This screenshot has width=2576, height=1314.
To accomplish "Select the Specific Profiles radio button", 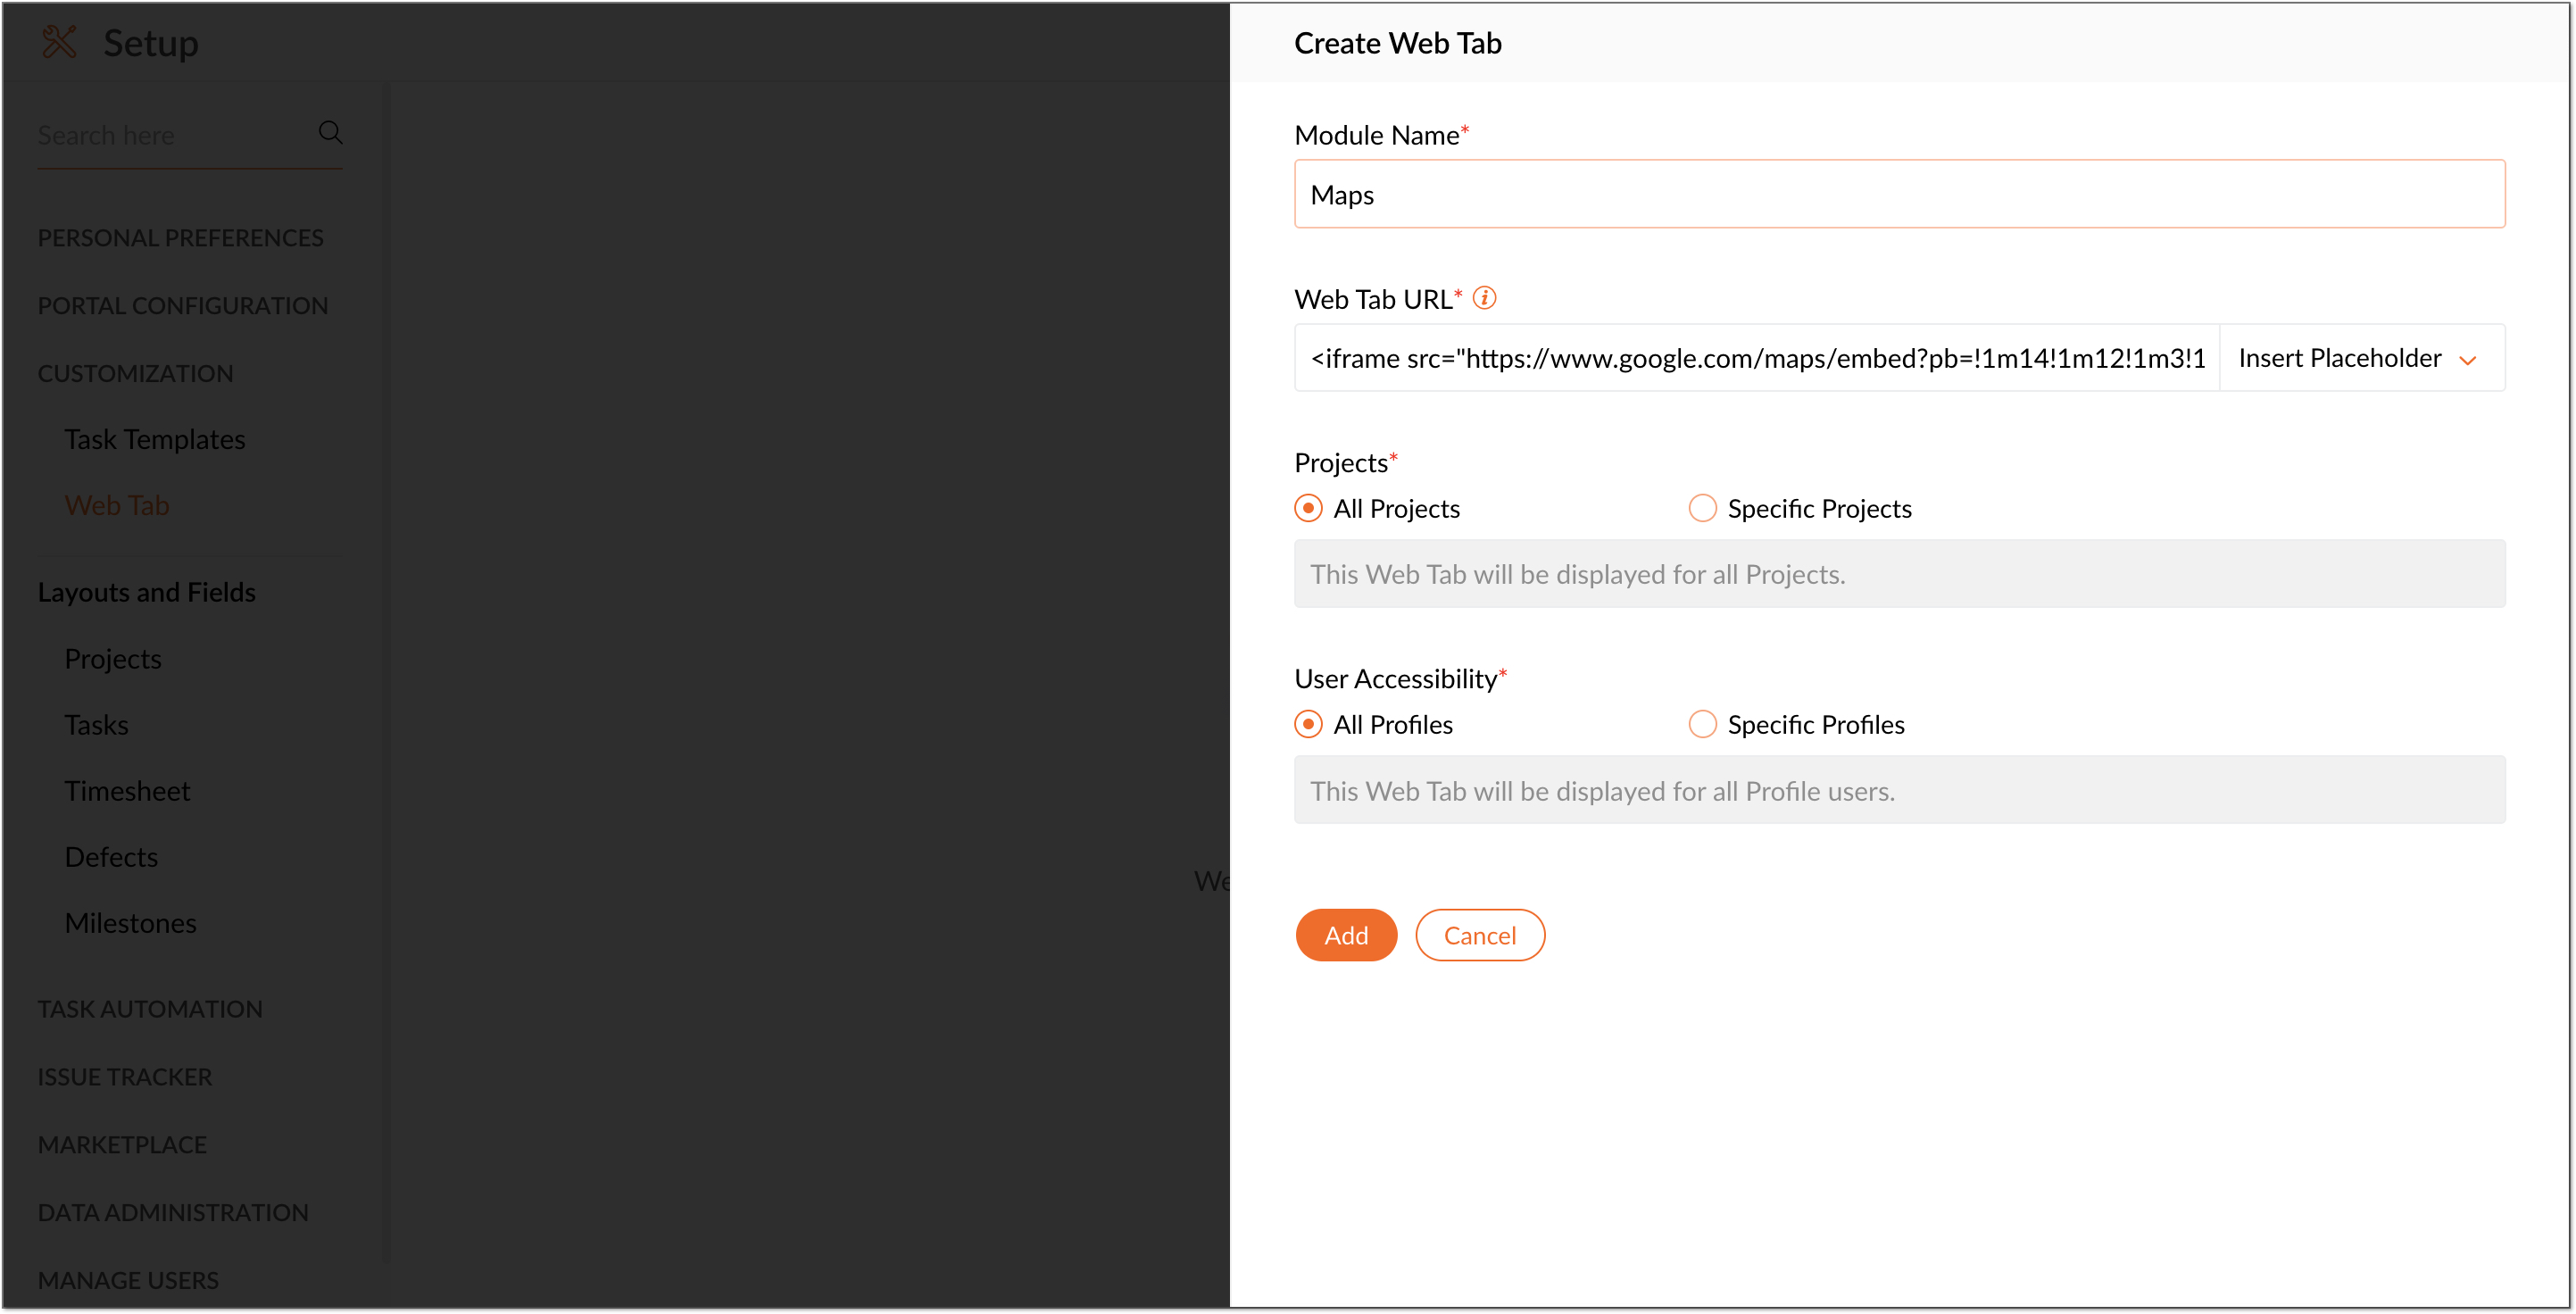I will coord(1702,724).
